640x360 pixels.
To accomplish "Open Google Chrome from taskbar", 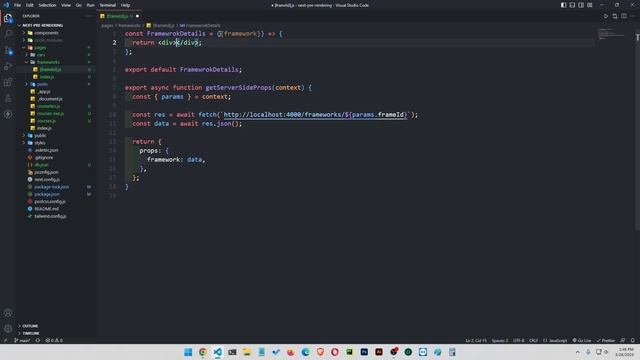I will (x=203, y=352).
